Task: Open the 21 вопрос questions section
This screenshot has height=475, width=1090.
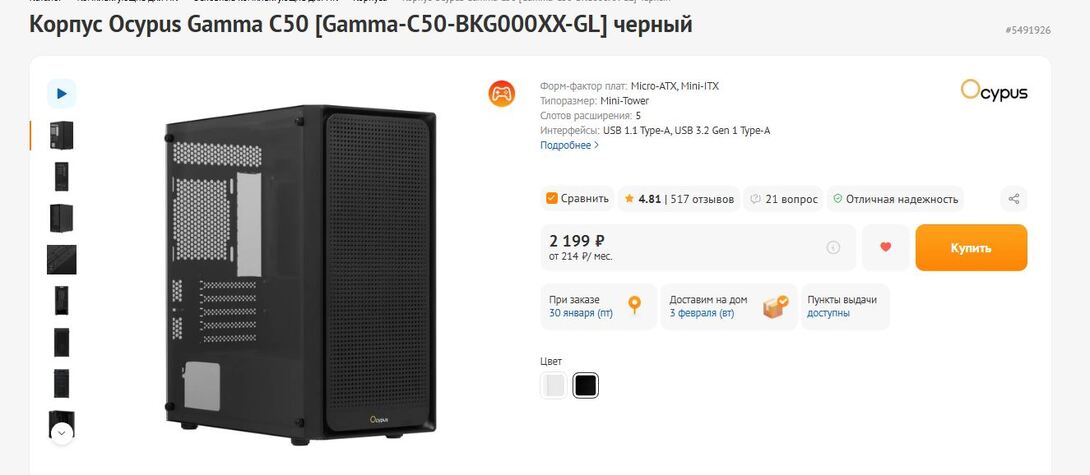Action: (783, 199)
